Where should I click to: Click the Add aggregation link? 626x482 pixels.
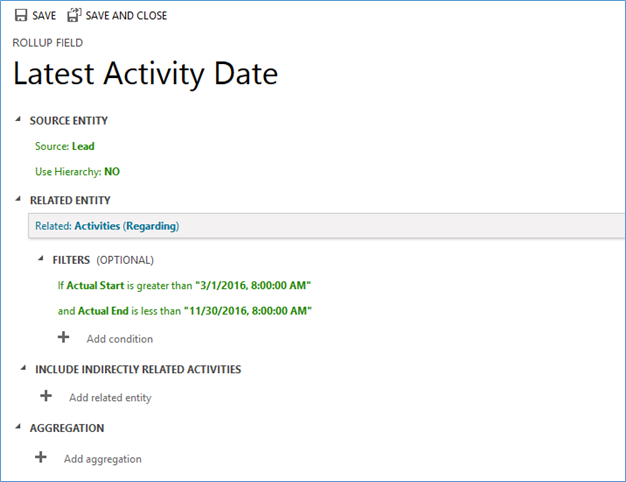click(x=103, y=459)
